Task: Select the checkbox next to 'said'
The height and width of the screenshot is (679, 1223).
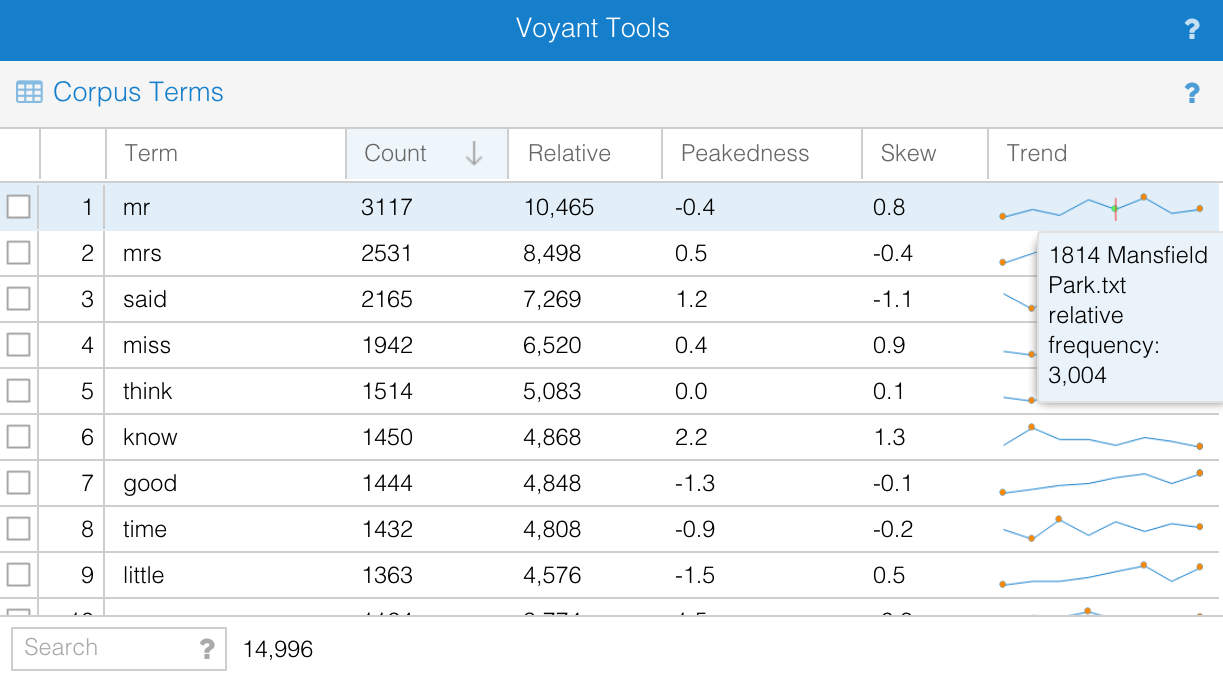Action: pos(19,299)
